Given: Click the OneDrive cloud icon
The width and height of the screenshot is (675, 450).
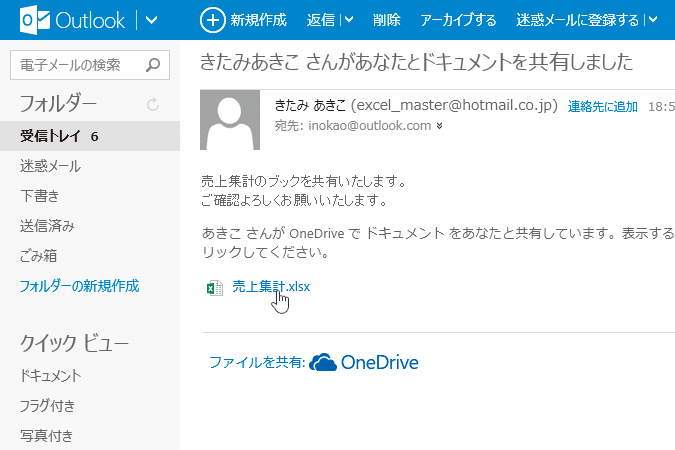Looking at the screenshot, I should (323, 362).
